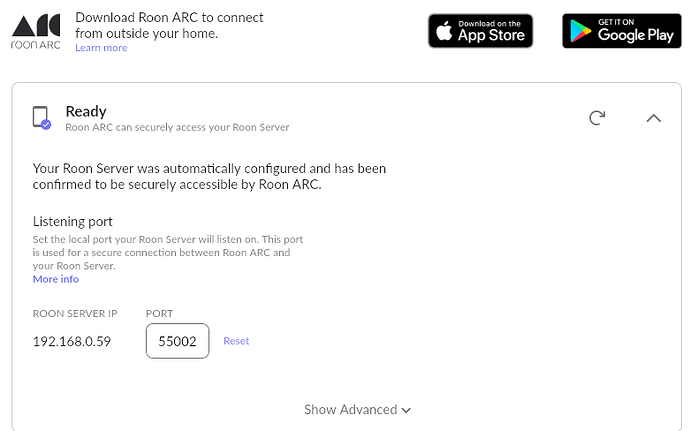Viewport: 690px width, 431px height.
Task: Click the refresh status icon
Action: coord(597,118)
